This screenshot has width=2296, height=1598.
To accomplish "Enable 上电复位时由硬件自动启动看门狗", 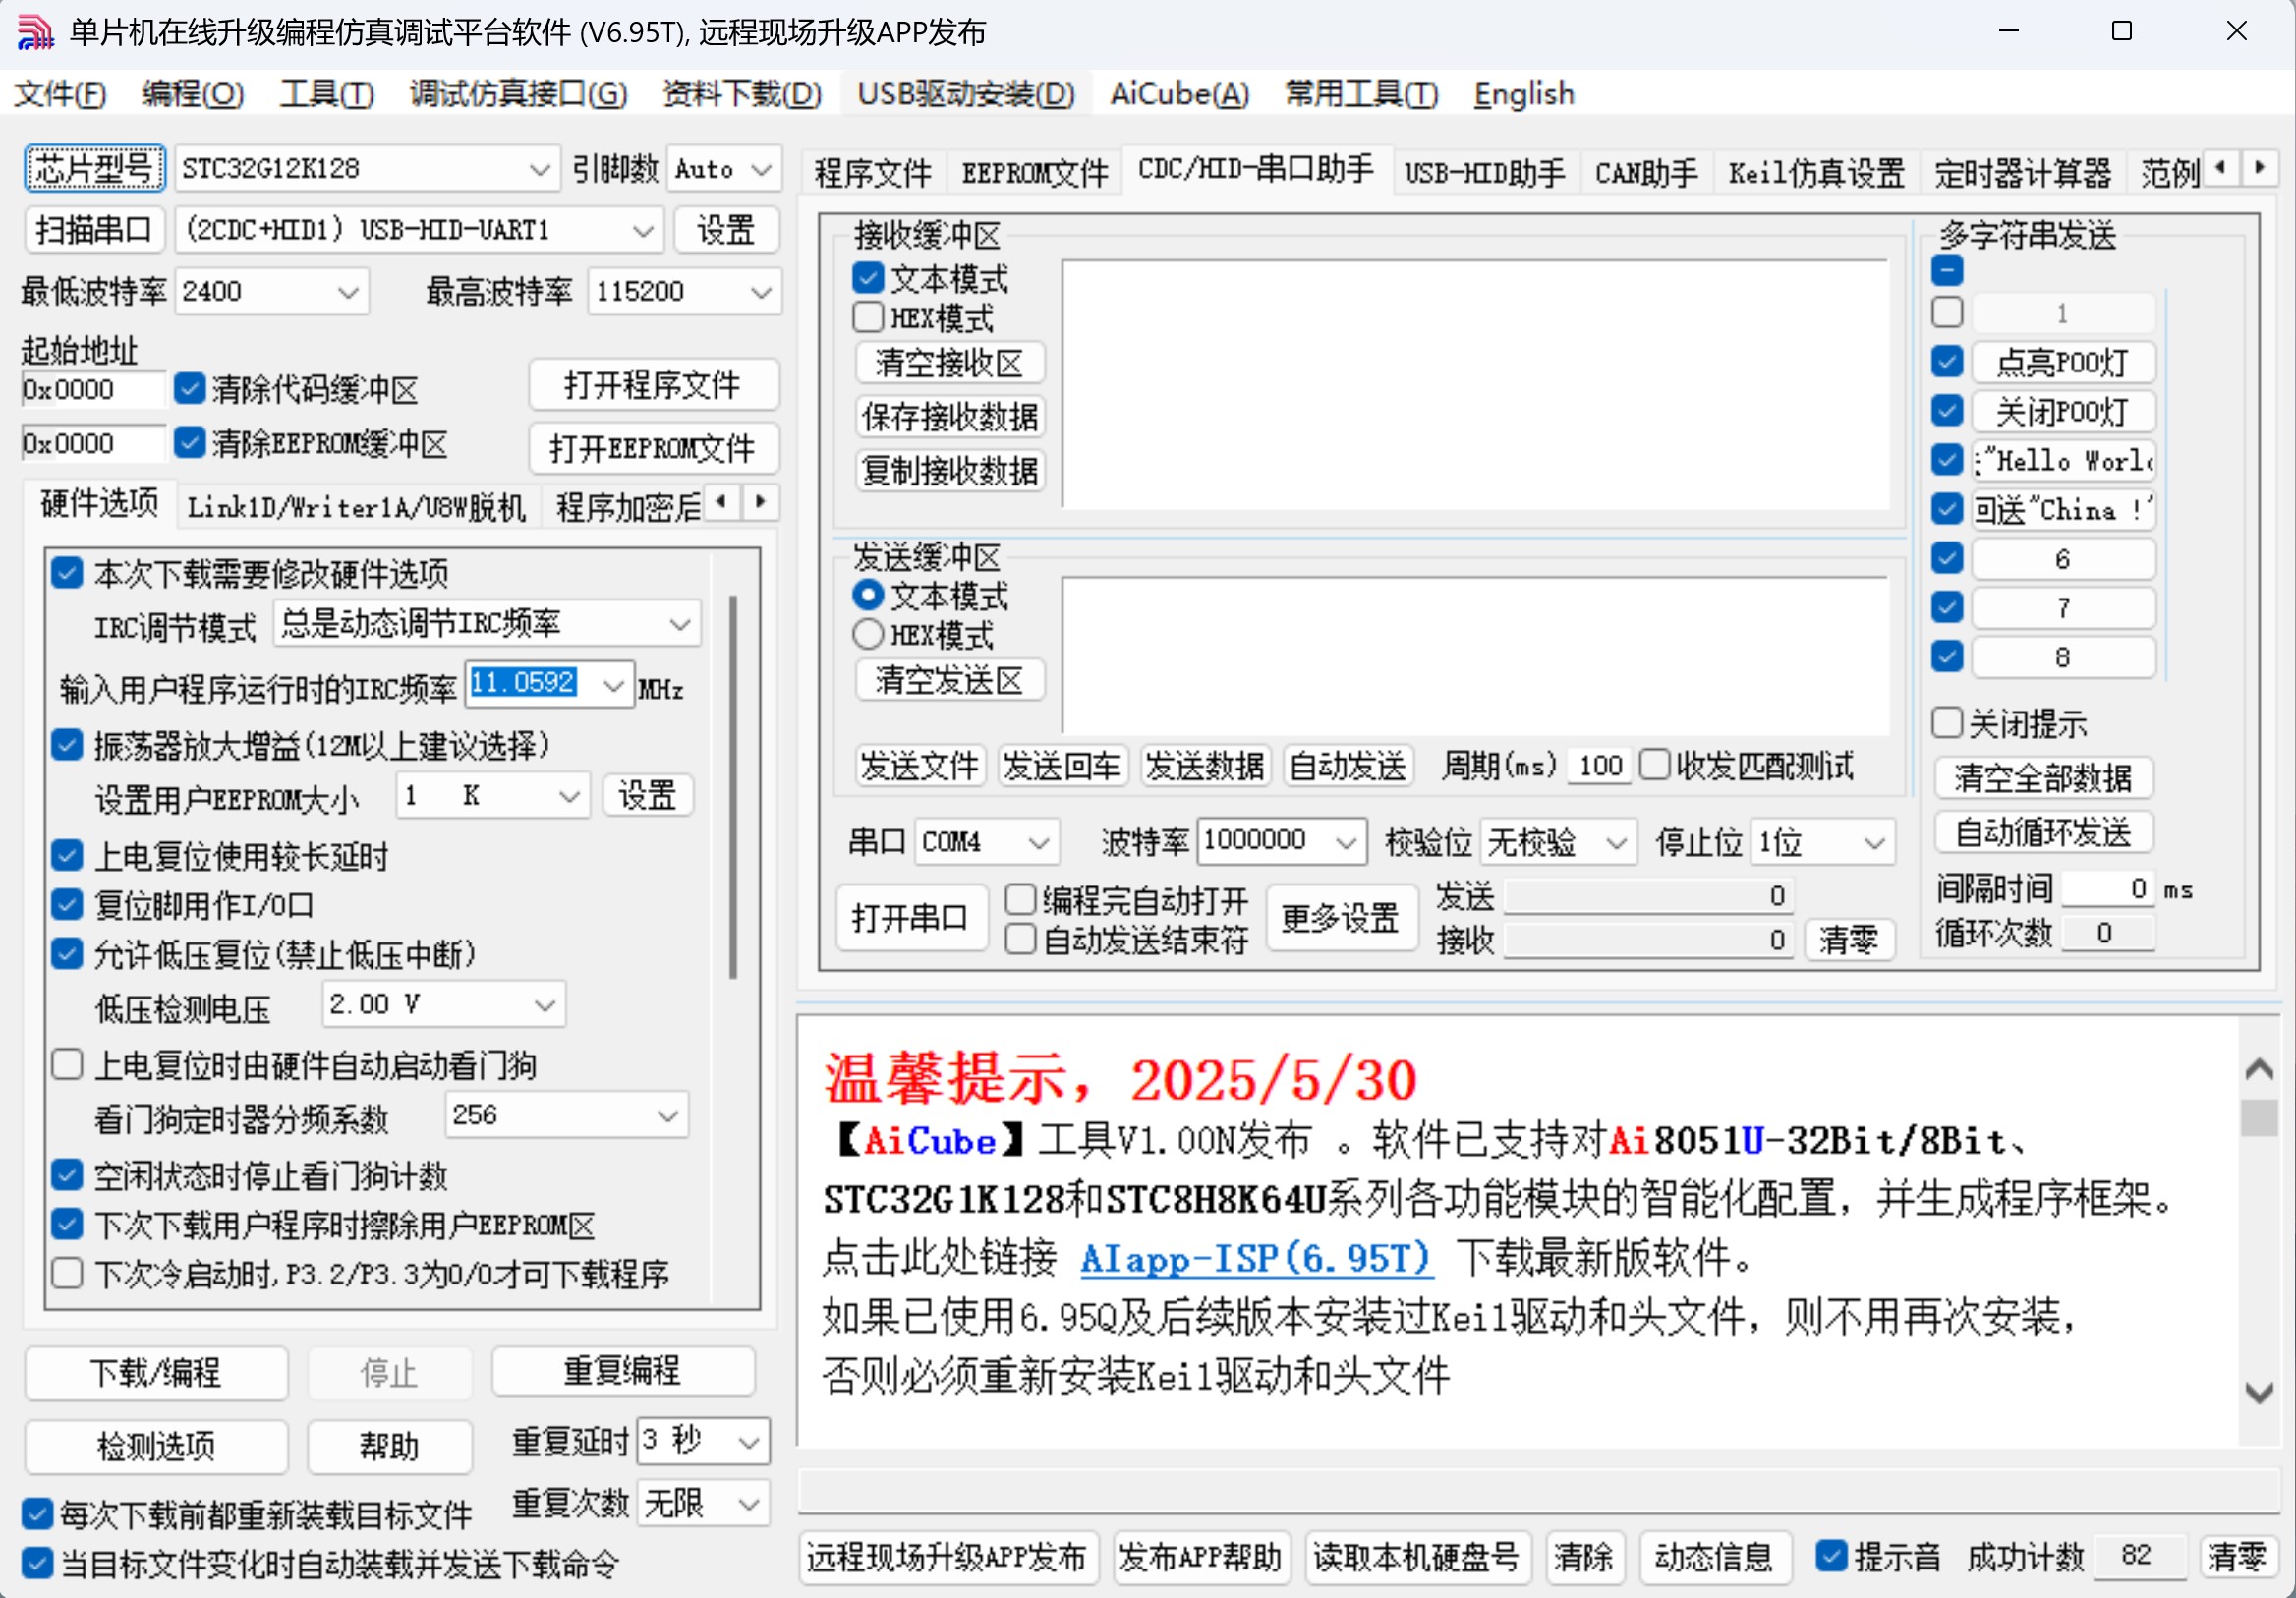I will [67, 1064].
